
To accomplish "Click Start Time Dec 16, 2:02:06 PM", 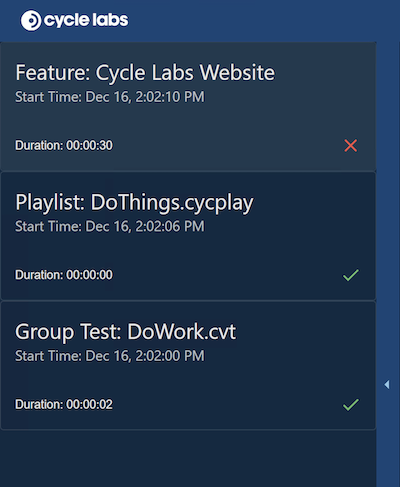I will pyautogui.click(x=110, y=226).
